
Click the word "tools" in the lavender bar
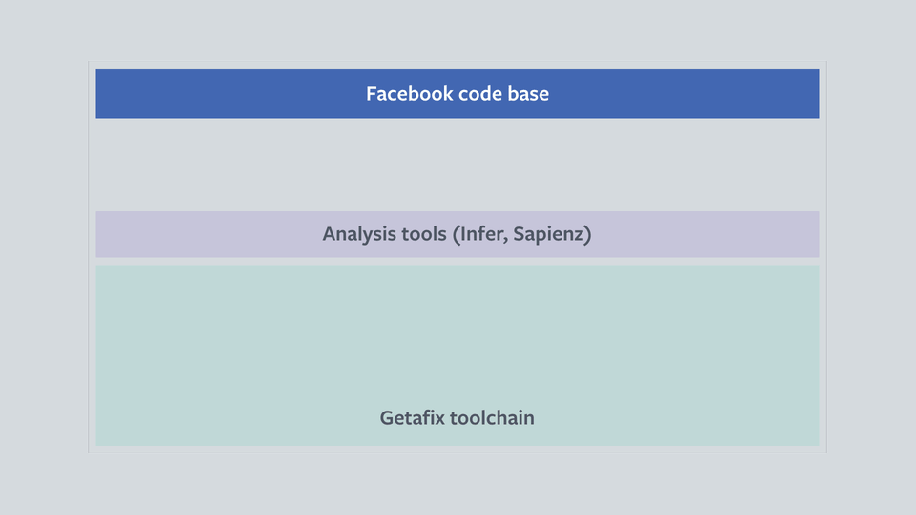point(424,235)
